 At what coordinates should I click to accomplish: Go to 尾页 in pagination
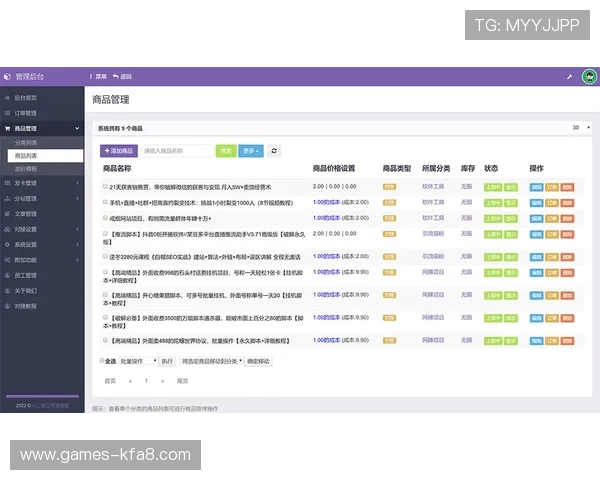point(182,381)
